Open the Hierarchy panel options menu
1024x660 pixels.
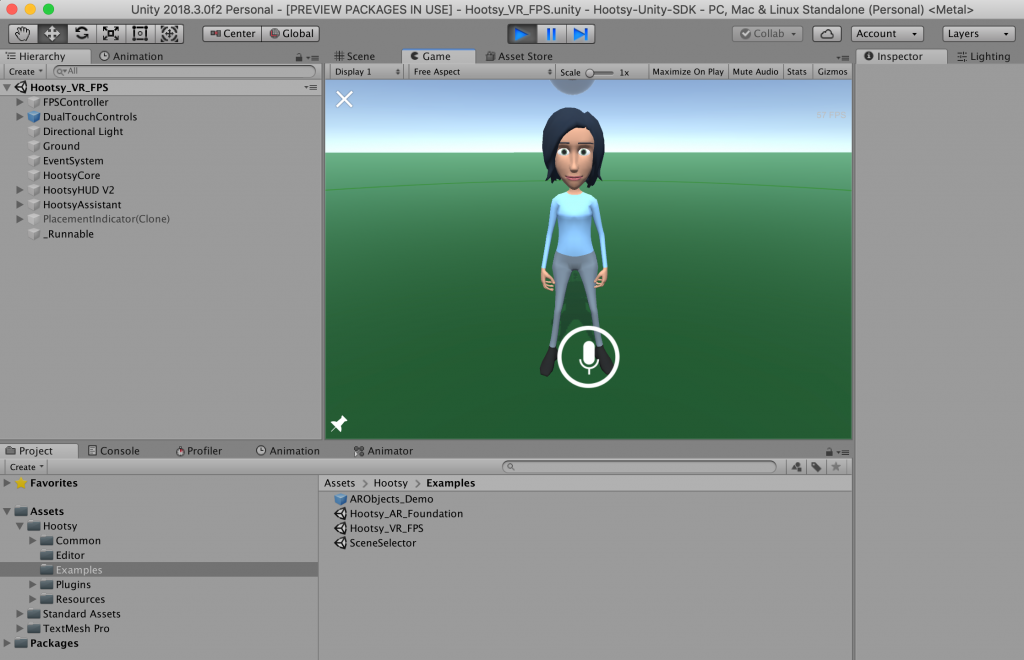[x=313, y=57]
